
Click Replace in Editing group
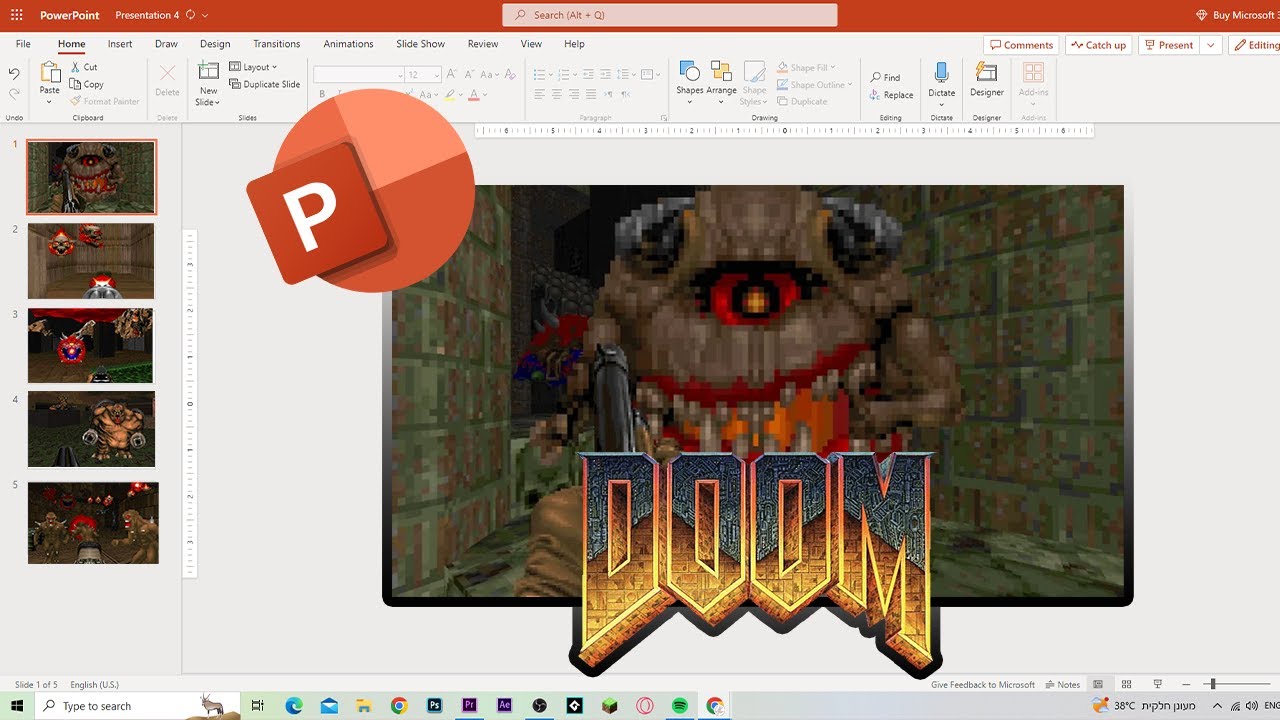(891, 95)
